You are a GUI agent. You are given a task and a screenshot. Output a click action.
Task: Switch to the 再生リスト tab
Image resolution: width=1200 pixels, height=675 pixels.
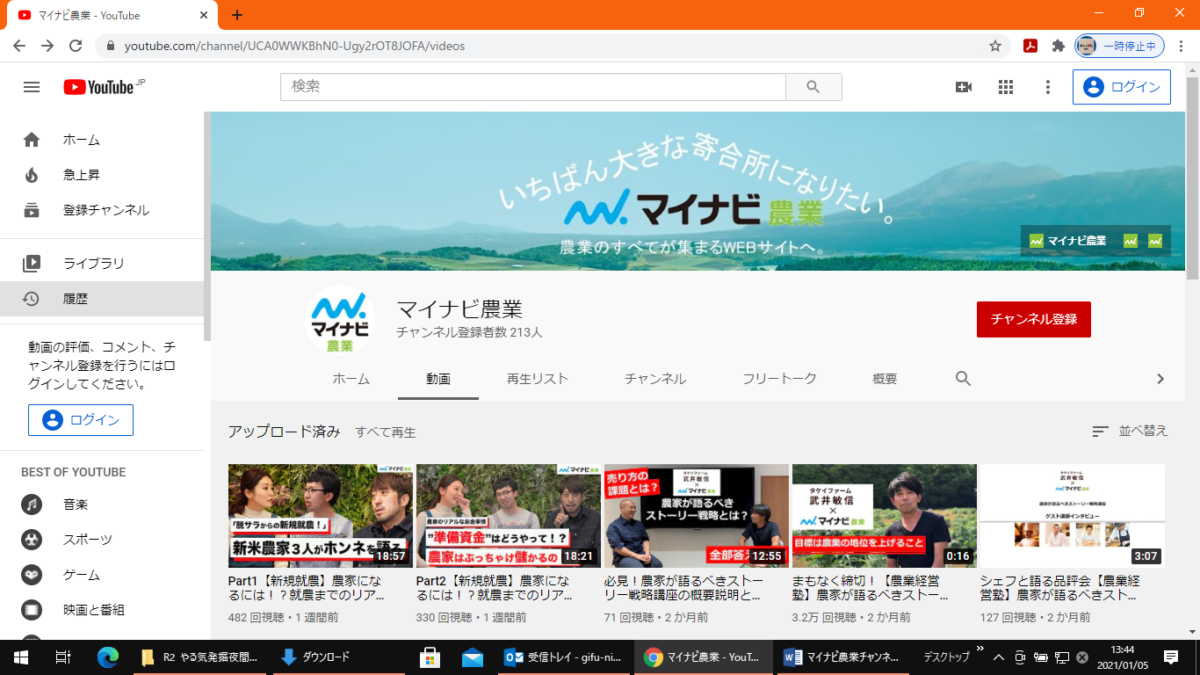(x=537, y=379)
